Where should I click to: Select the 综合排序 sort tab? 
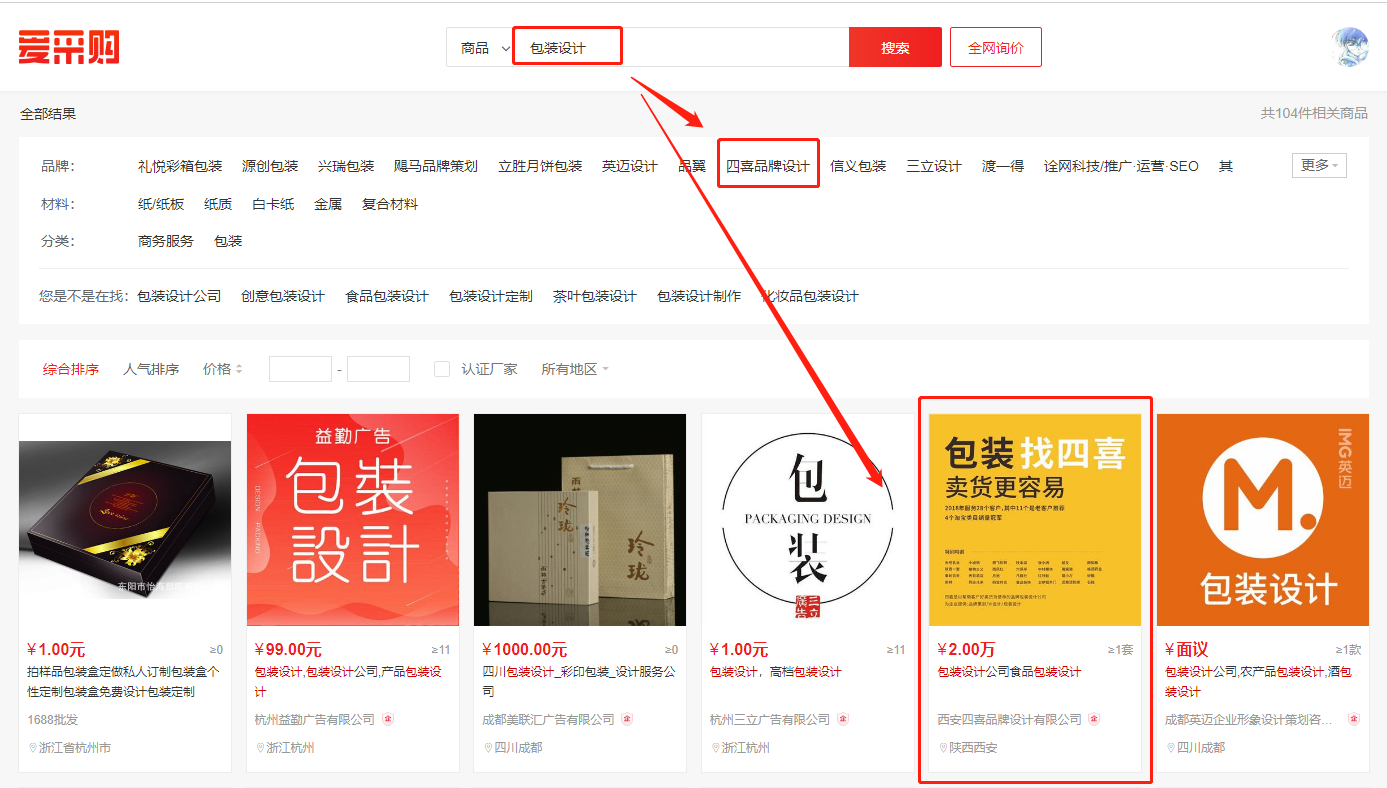[71, 369]
